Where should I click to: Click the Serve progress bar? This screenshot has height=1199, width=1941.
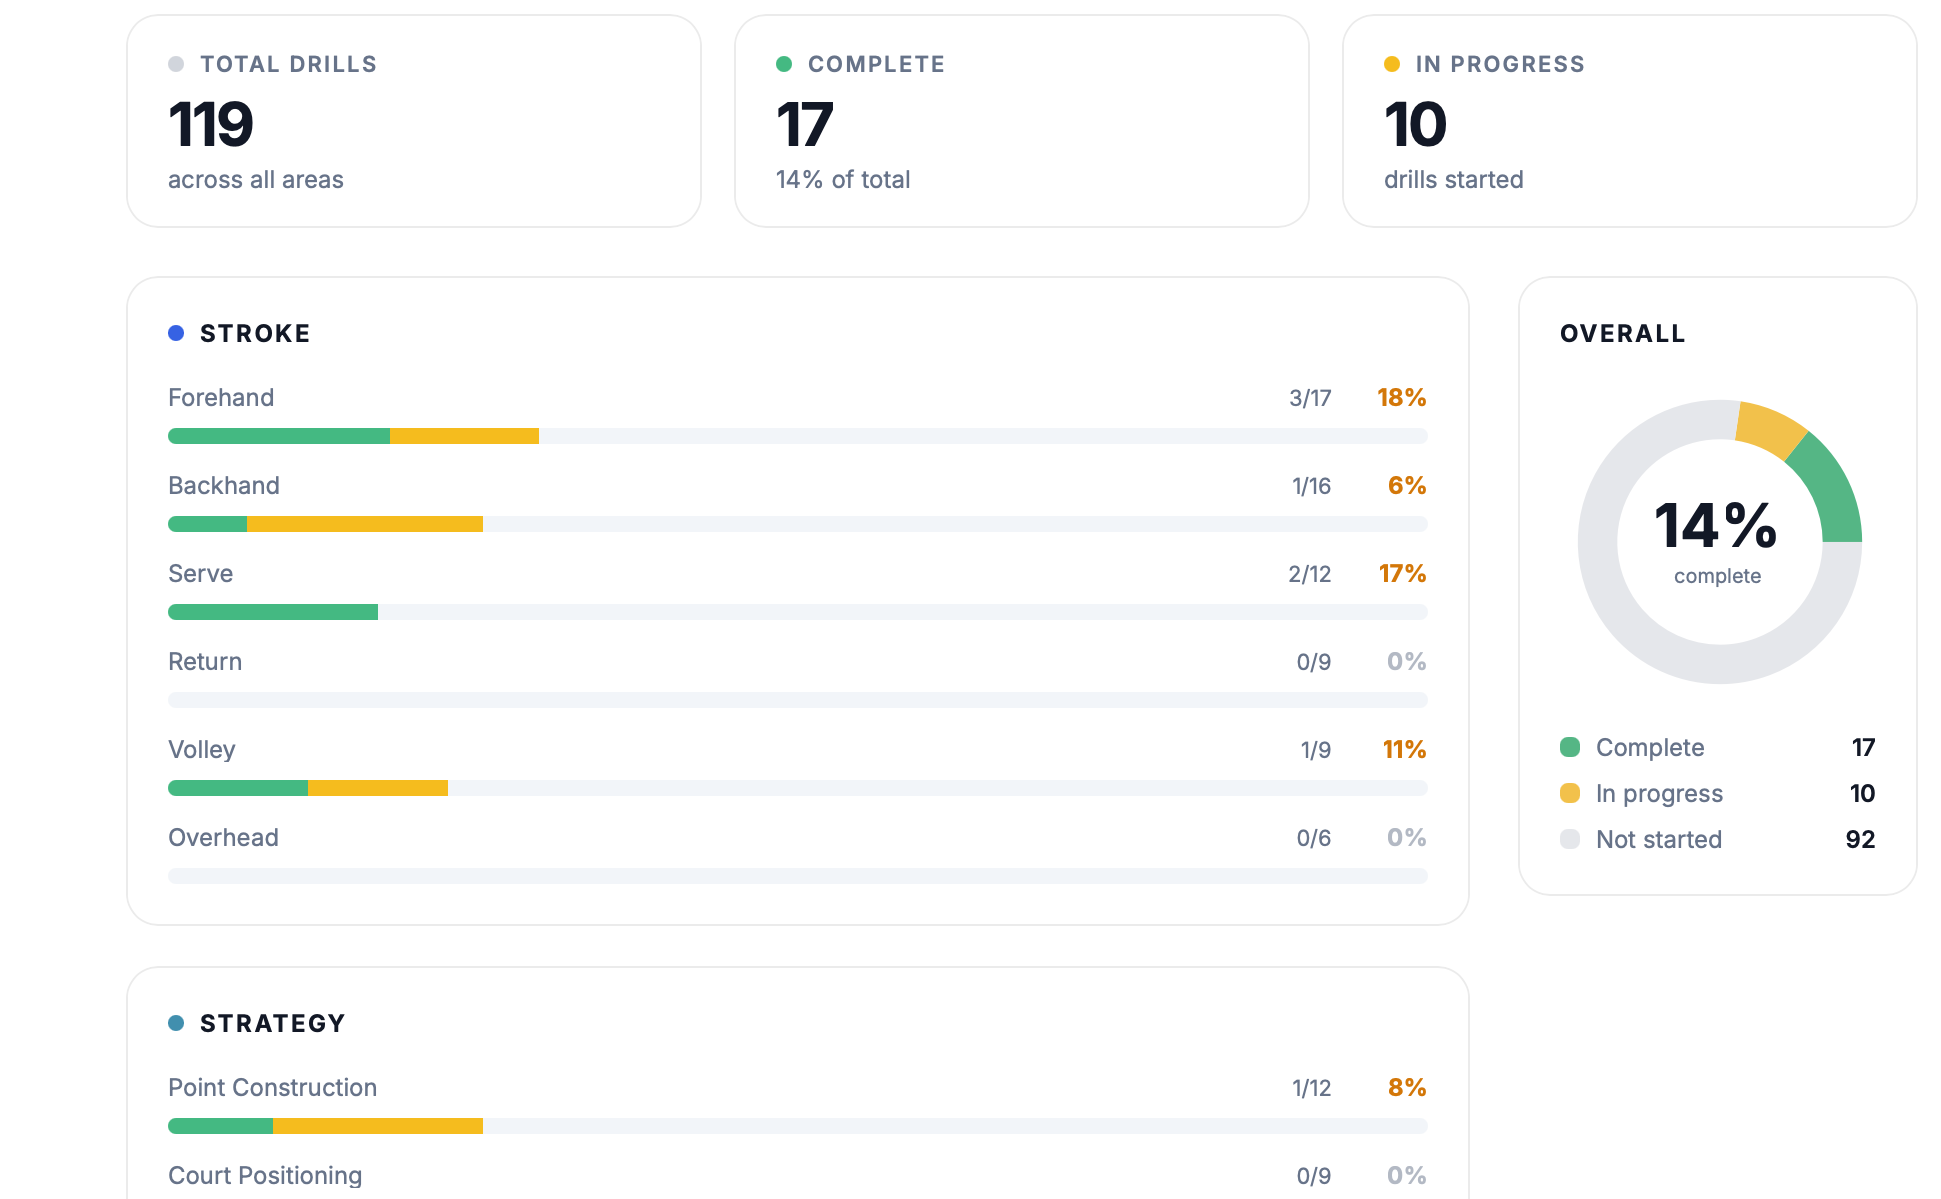(x=798, y=612)
